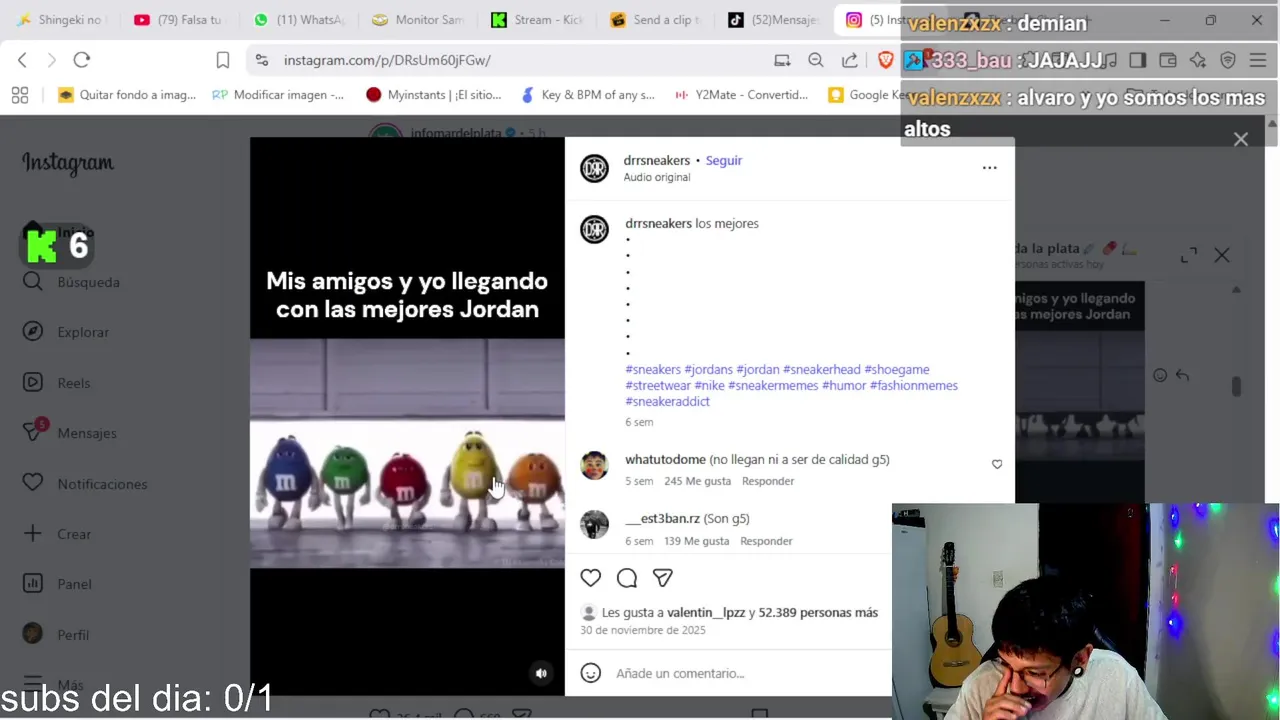Click the reply arrow icon in messages panel
This screenshot has height=720, width=1280.
[x=1182, y=375]
